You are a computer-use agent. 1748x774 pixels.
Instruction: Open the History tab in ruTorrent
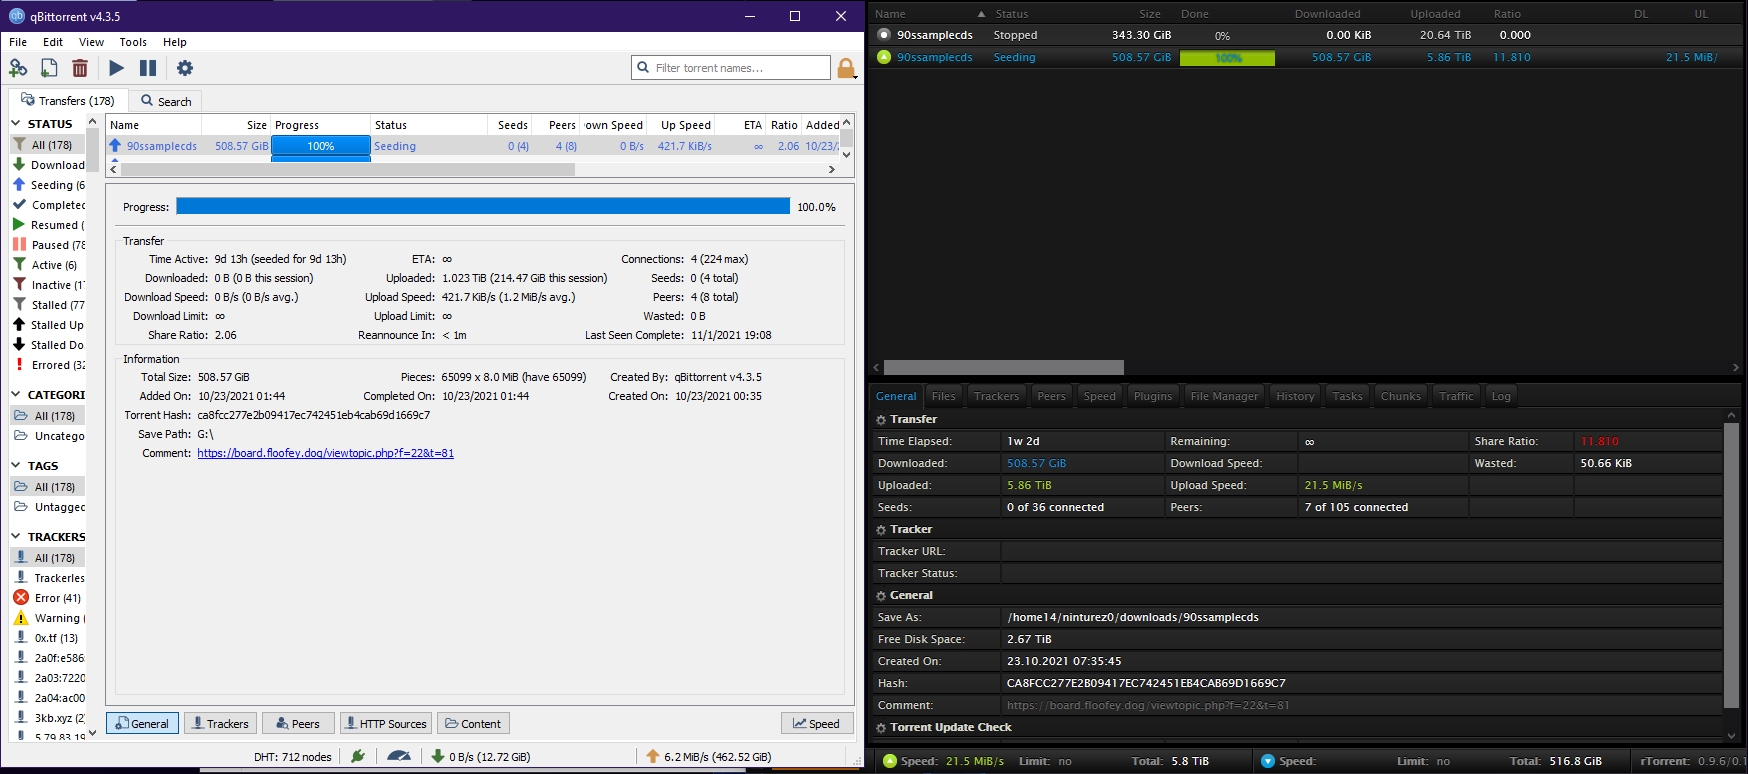pyautogui.click(x=1295, y=396)
